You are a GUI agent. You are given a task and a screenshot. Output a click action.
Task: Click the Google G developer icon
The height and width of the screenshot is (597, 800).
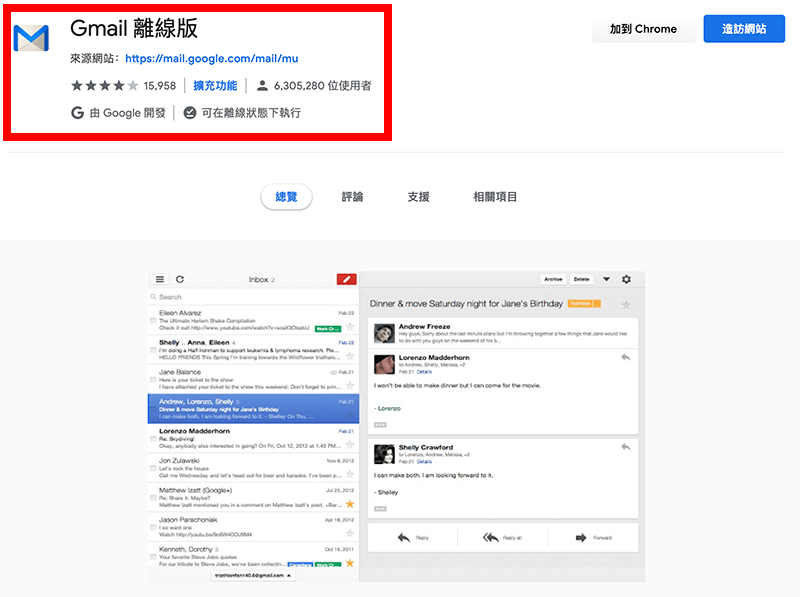coord(78,113)
